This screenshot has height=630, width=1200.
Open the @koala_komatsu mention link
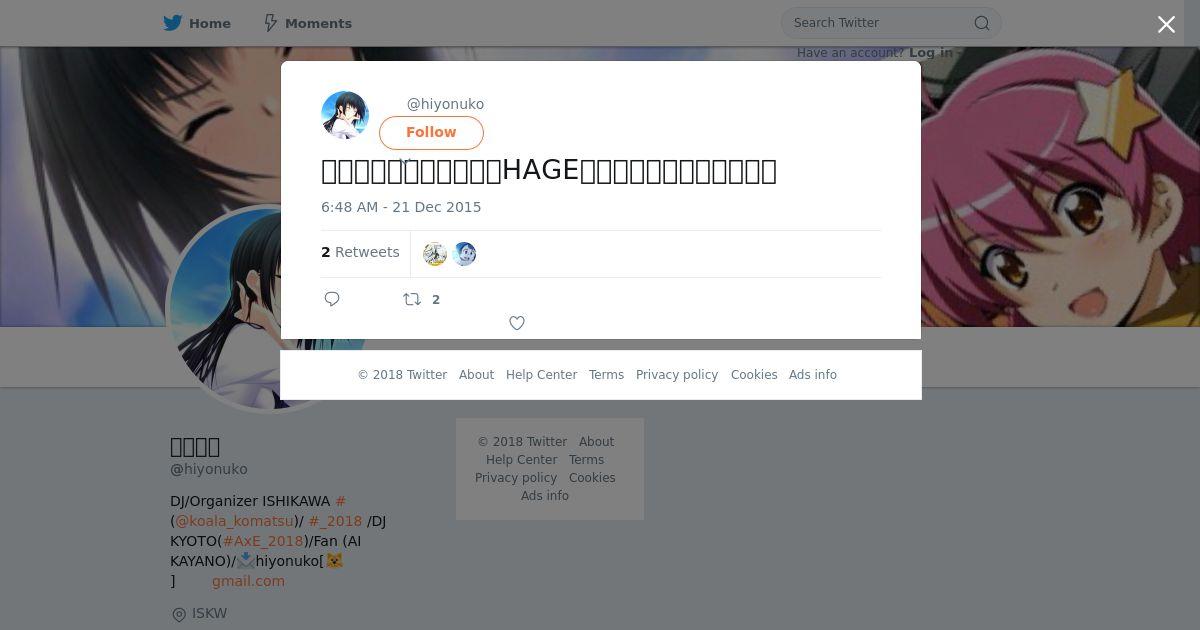(235, 521)
